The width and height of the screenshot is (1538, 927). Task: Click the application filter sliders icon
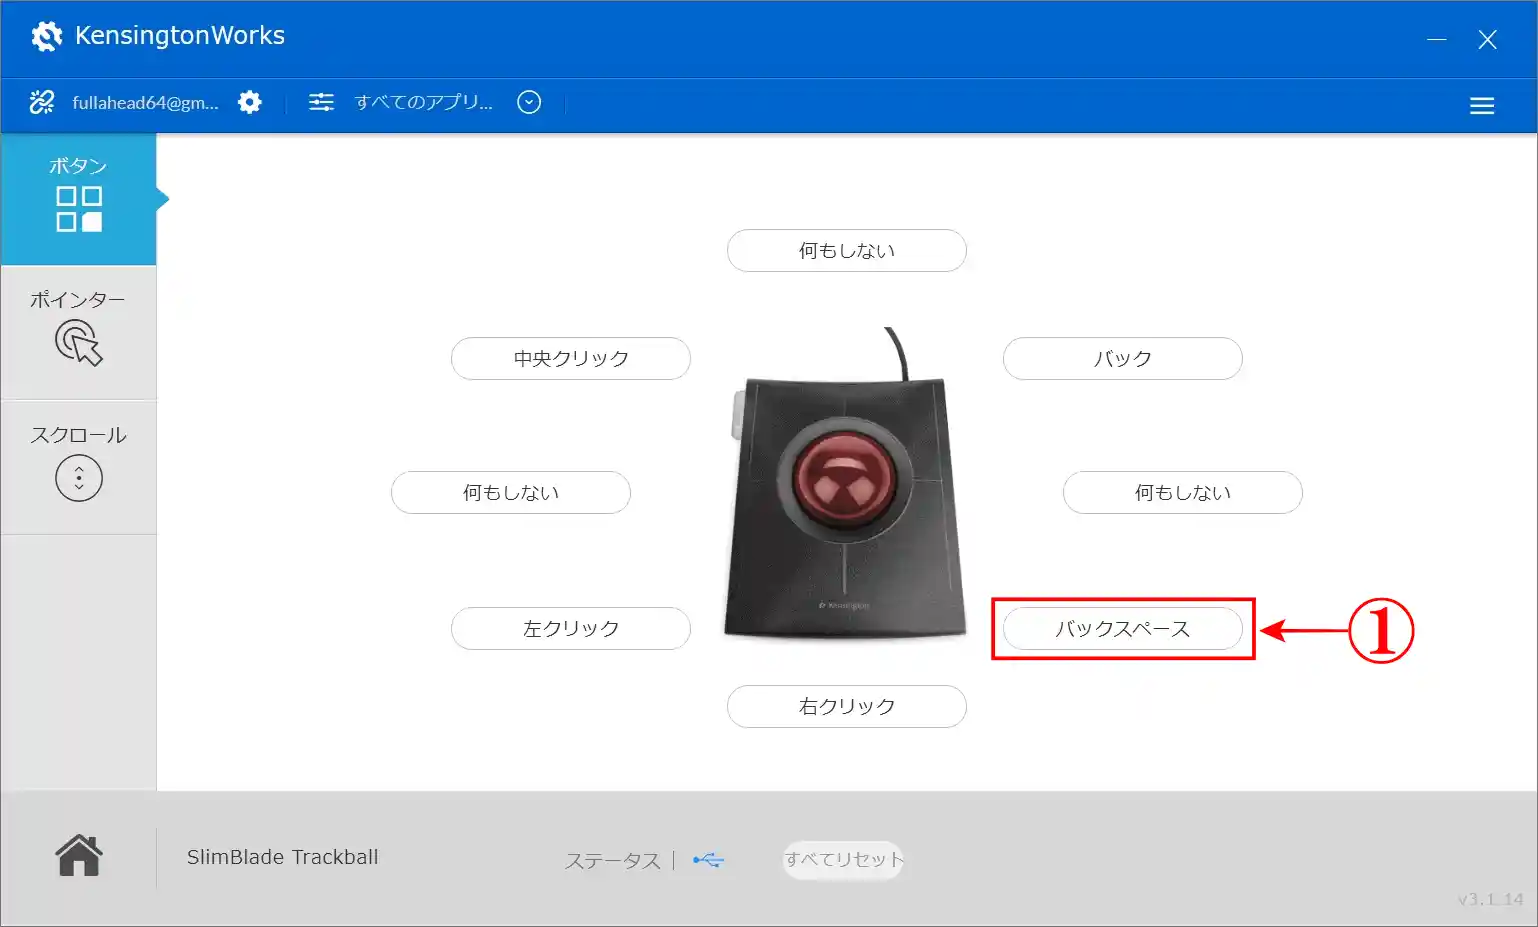(321, 102)
